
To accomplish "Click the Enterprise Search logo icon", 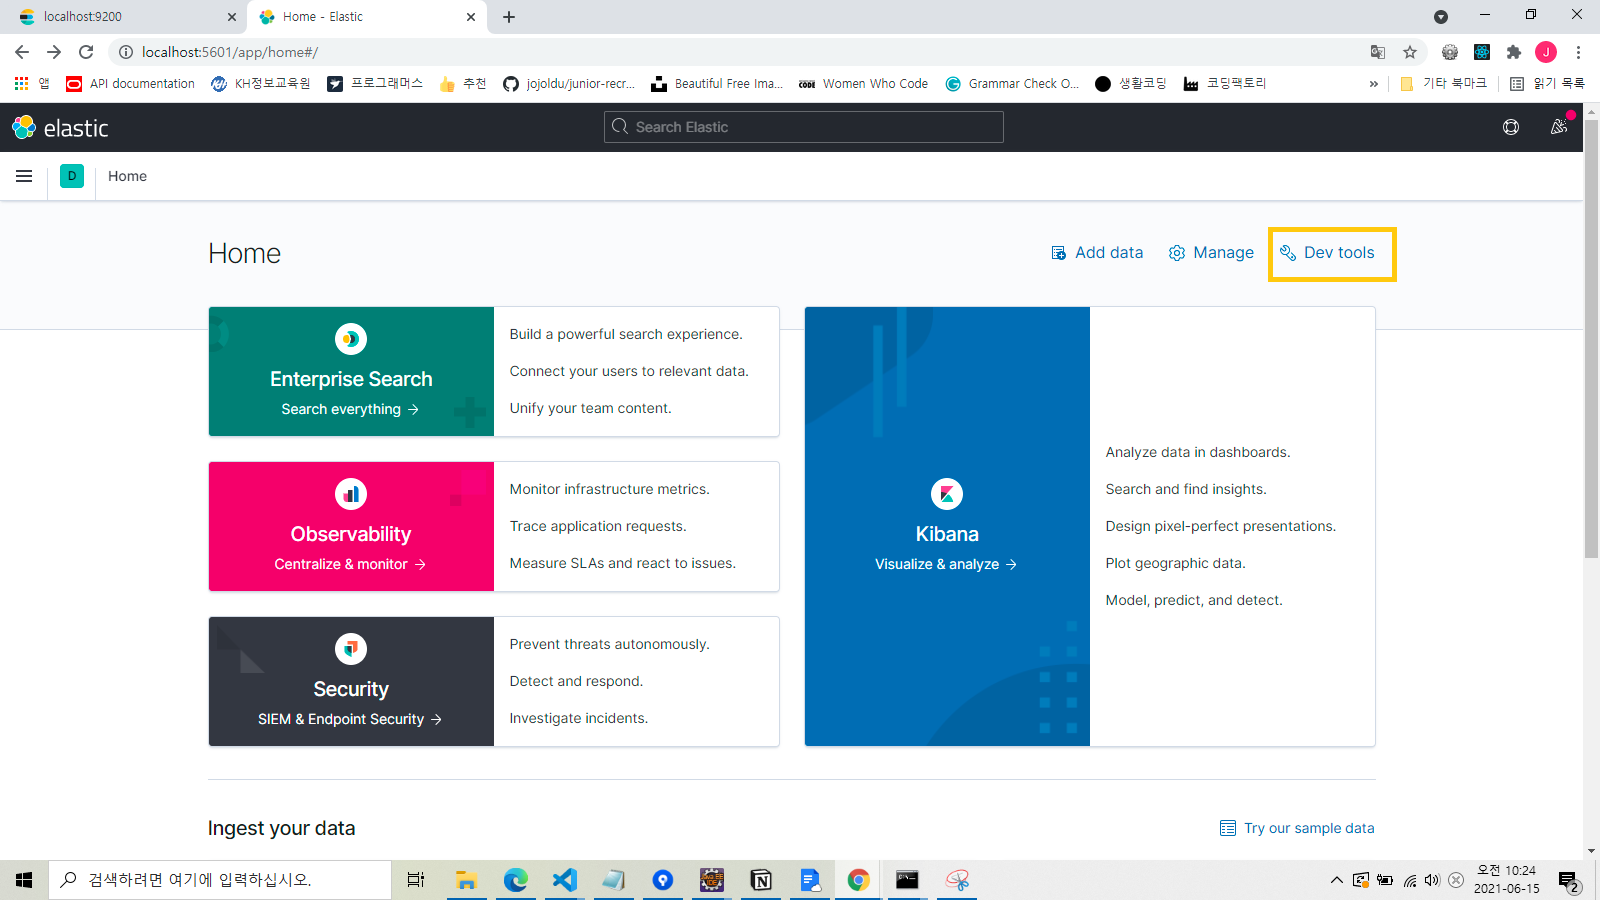I will 351,339.
